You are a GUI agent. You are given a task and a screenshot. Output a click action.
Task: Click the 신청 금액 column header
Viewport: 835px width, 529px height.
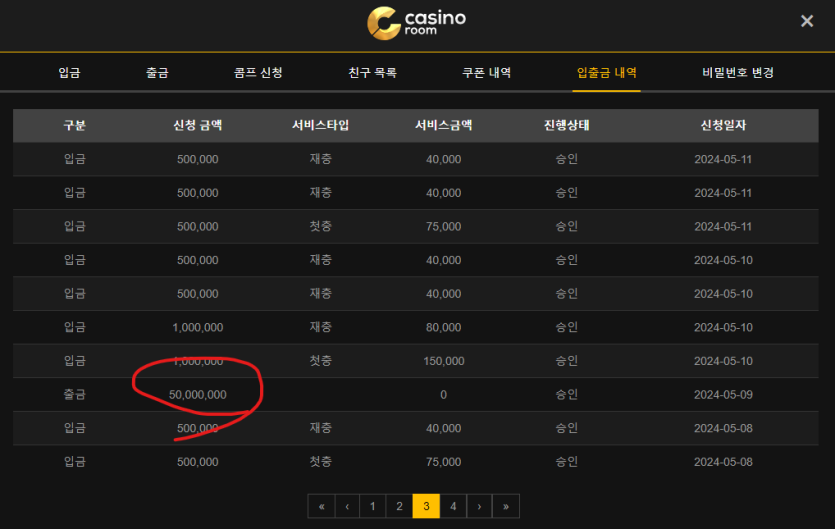pyautogui.click(x=197, y=126)
